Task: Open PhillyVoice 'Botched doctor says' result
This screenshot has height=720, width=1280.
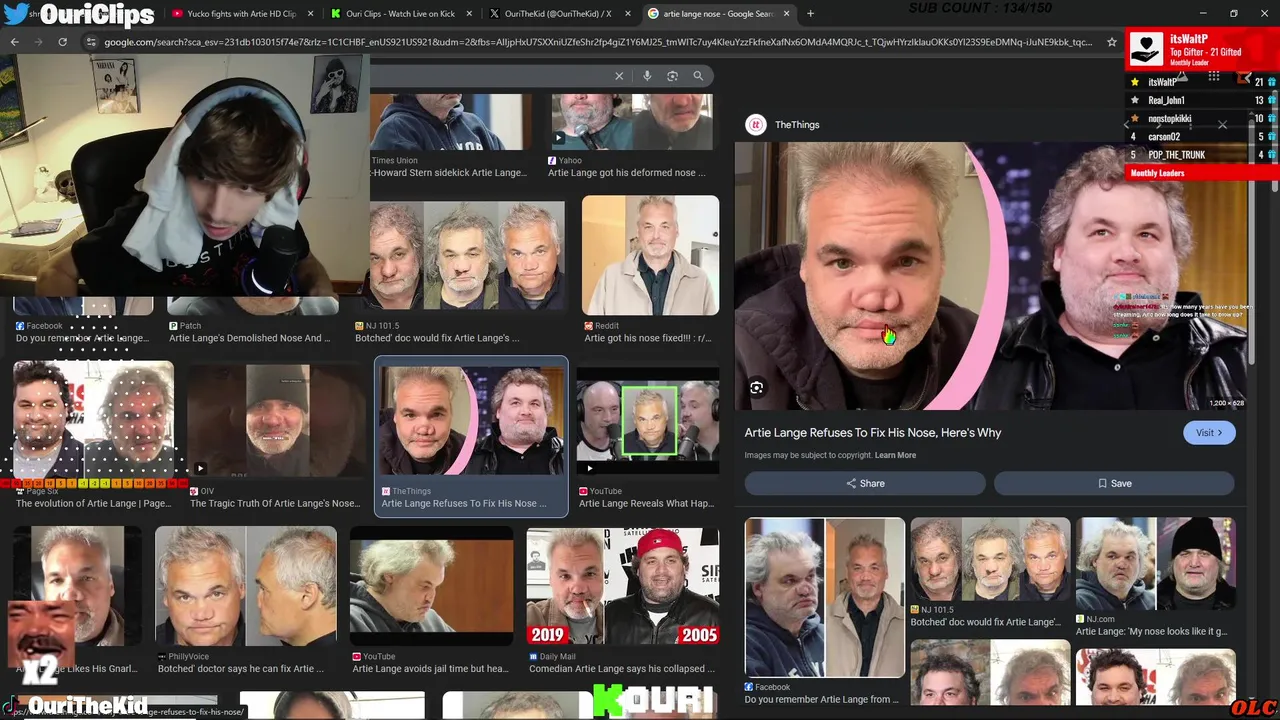Action: (x=246, y=600)
